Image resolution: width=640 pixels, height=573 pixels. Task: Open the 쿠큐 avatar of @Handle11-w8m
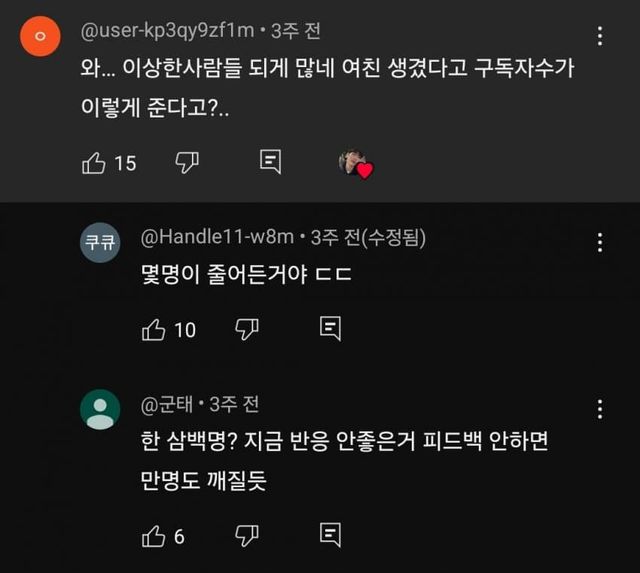pyautogui.click(x=100, y=243)
